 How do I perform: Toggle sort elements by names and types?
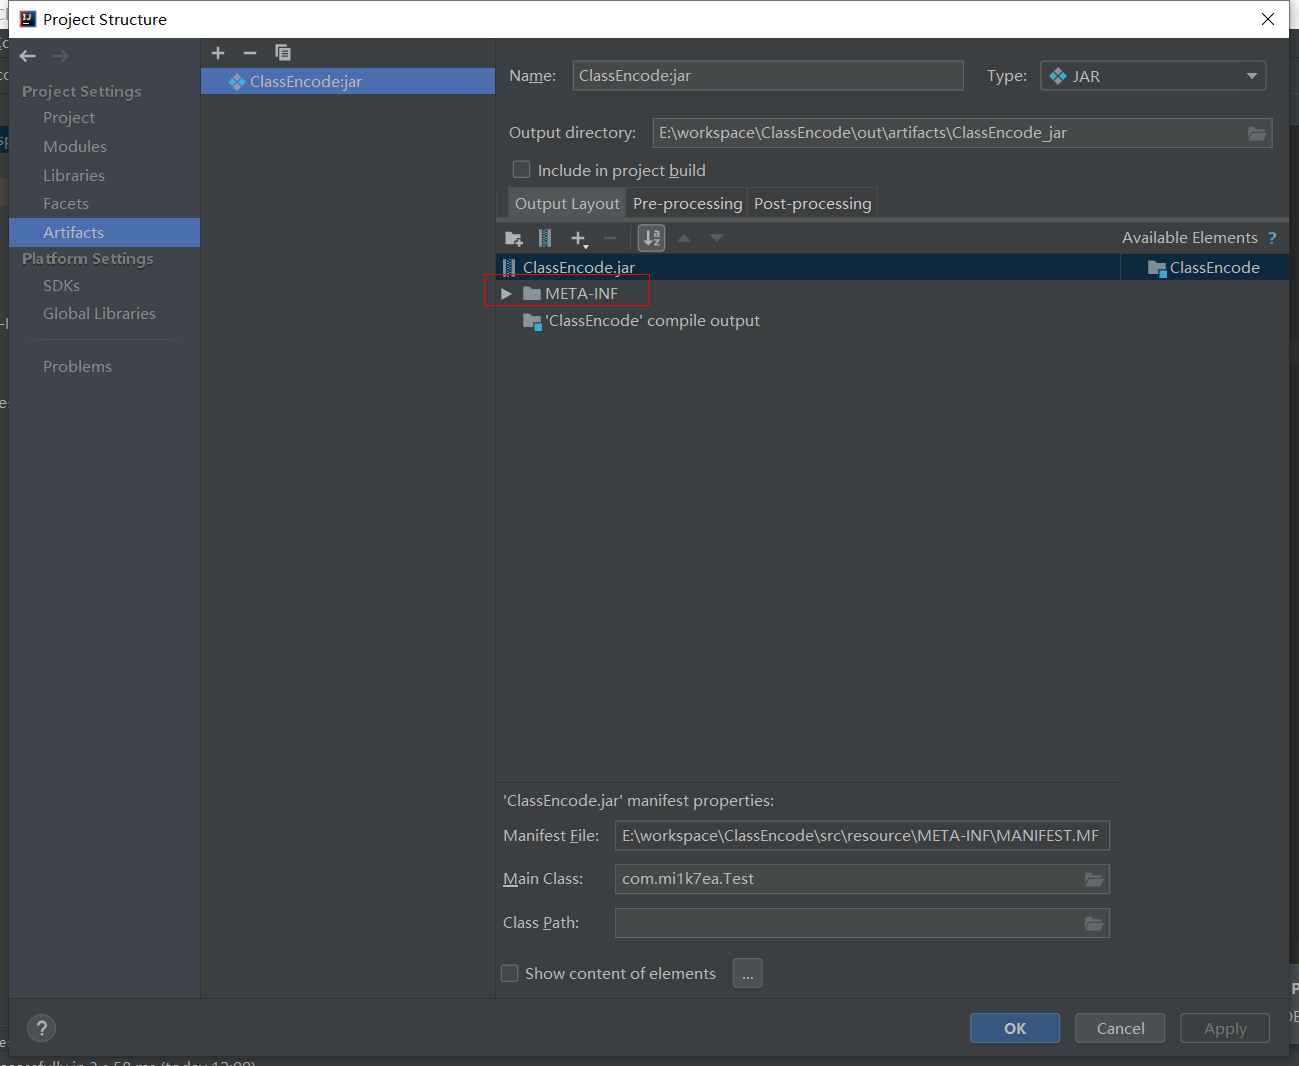pos(651,238)
